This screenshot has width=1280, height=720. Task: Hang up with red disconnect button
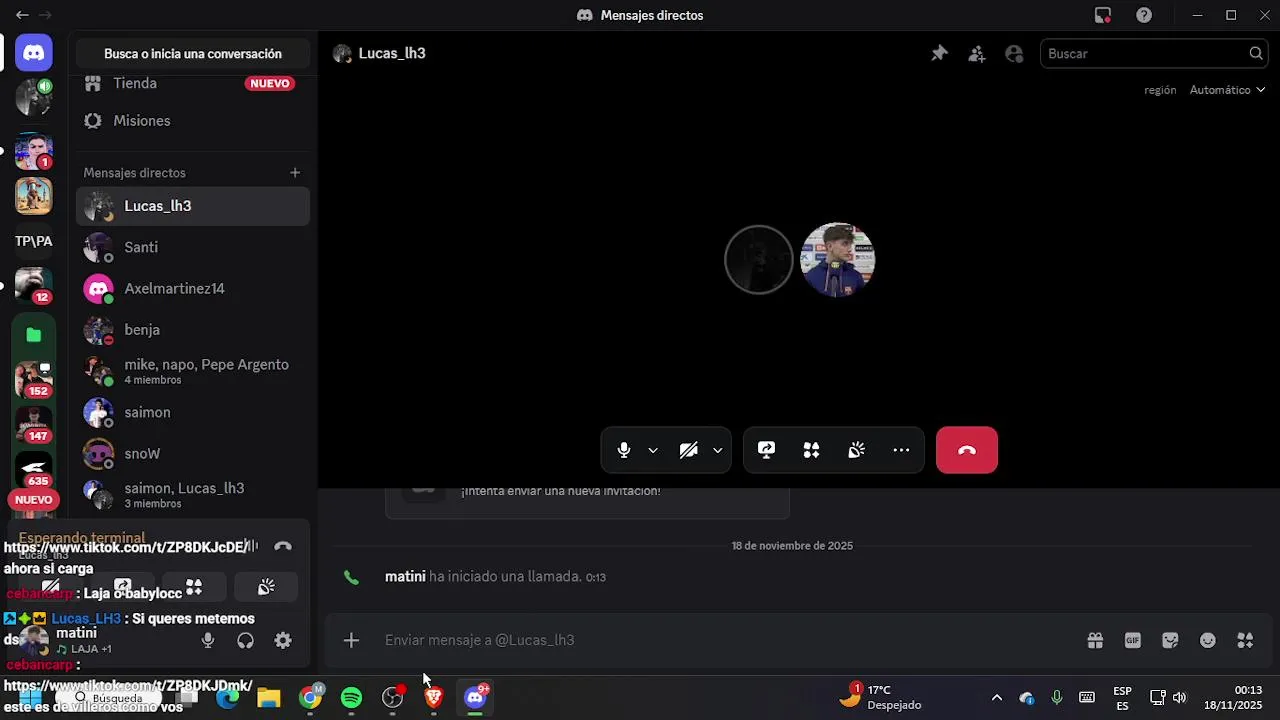[967, 450]
